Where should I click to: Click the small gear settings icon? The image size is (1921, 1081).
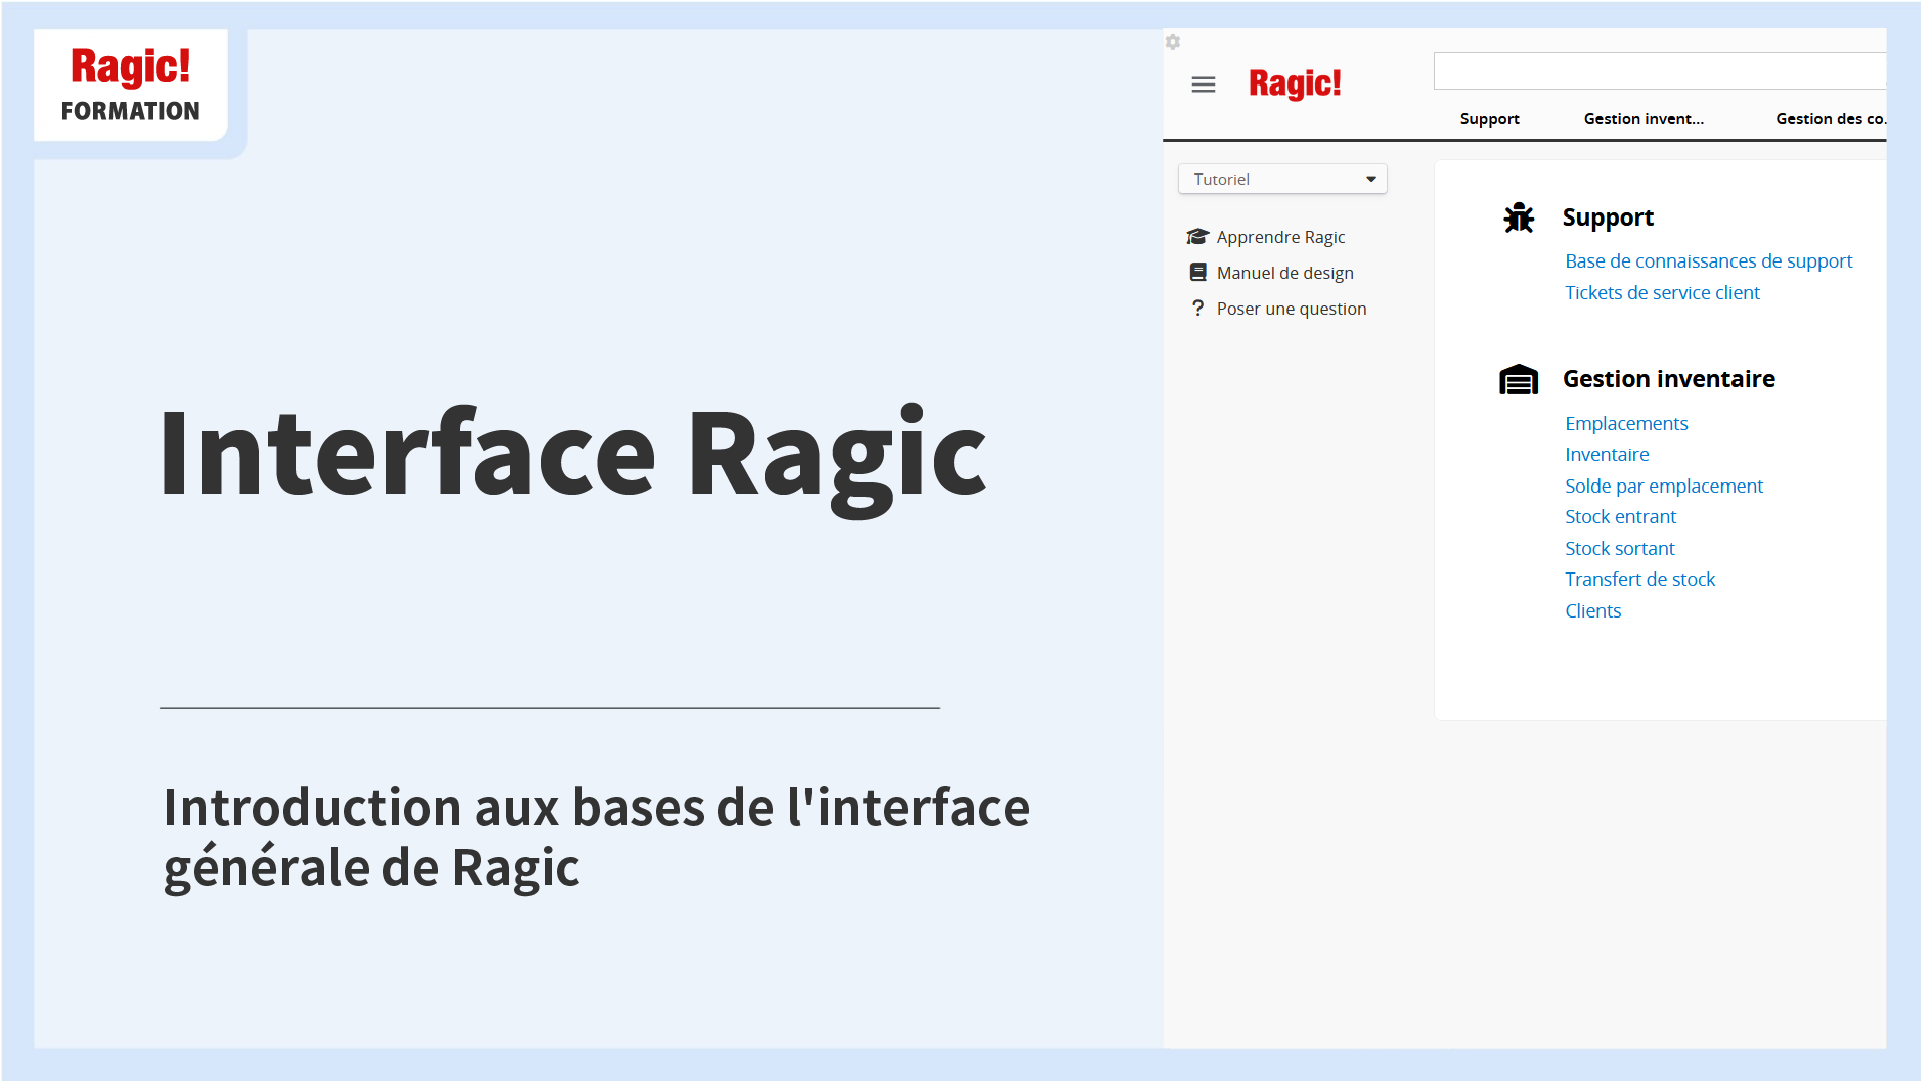coord(1173,42)
